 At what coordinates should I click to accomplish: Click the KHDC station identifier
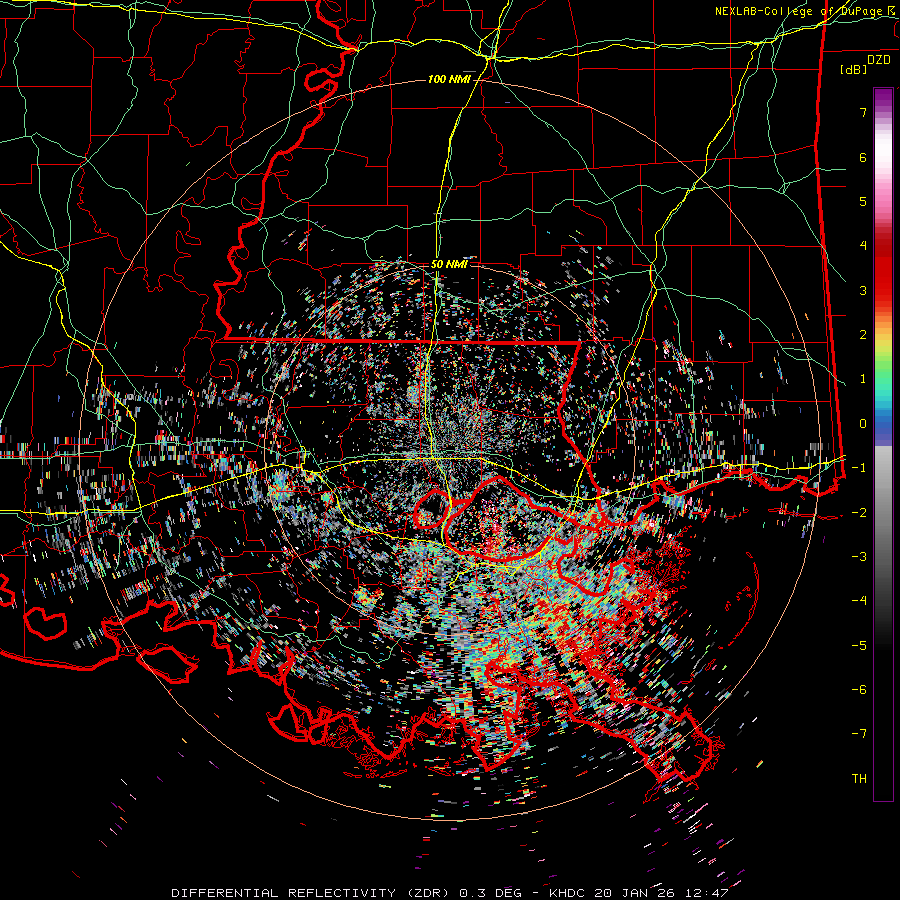pyautogui.click(x=569, y=893)
